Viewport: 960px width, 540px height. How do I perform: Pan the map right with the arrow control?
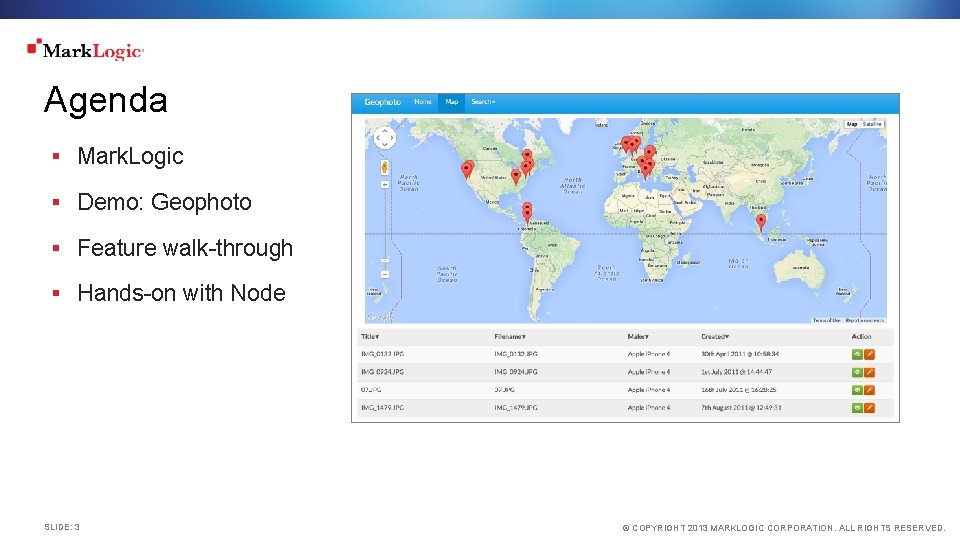[392, 138]
